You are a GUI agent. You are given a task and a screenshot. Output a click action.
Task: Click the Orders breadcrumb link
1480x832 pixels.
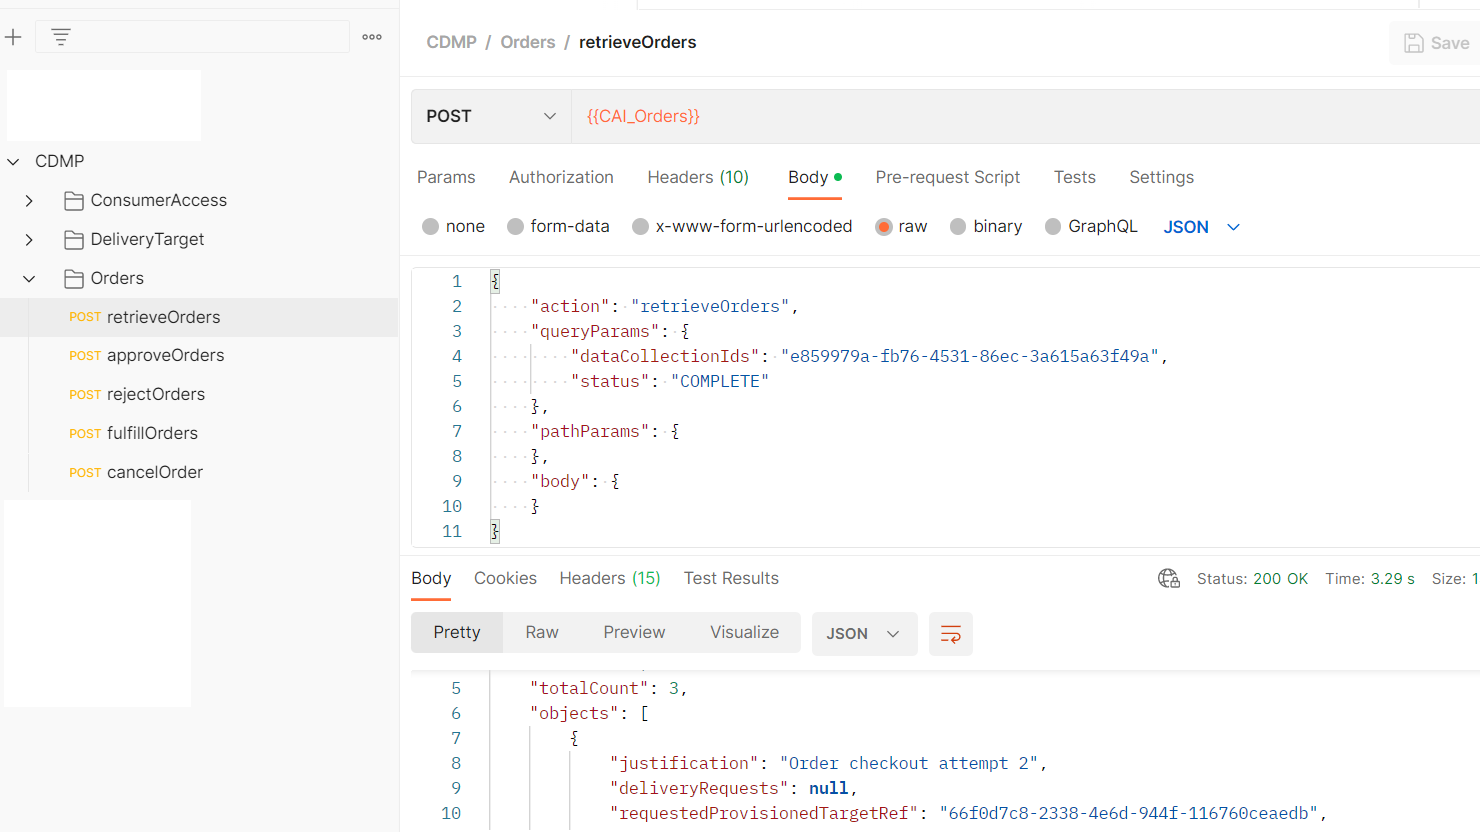coord(528,42)
